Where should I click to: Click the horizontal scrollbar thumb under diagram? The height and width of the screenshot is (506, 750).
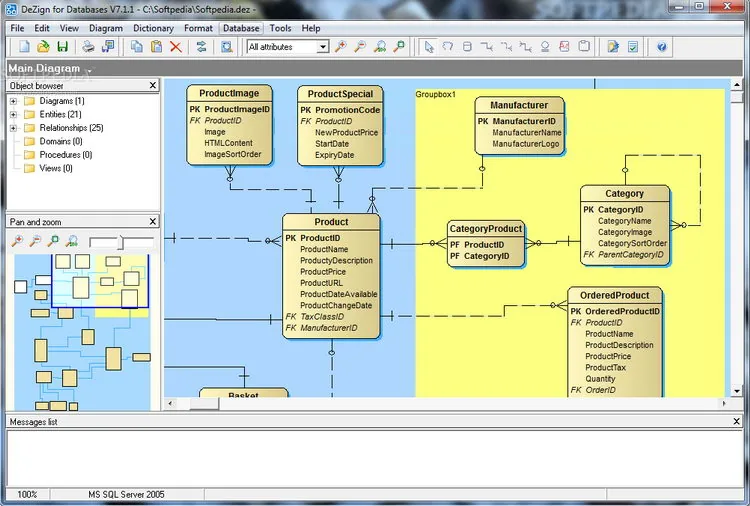coord(204,403)
